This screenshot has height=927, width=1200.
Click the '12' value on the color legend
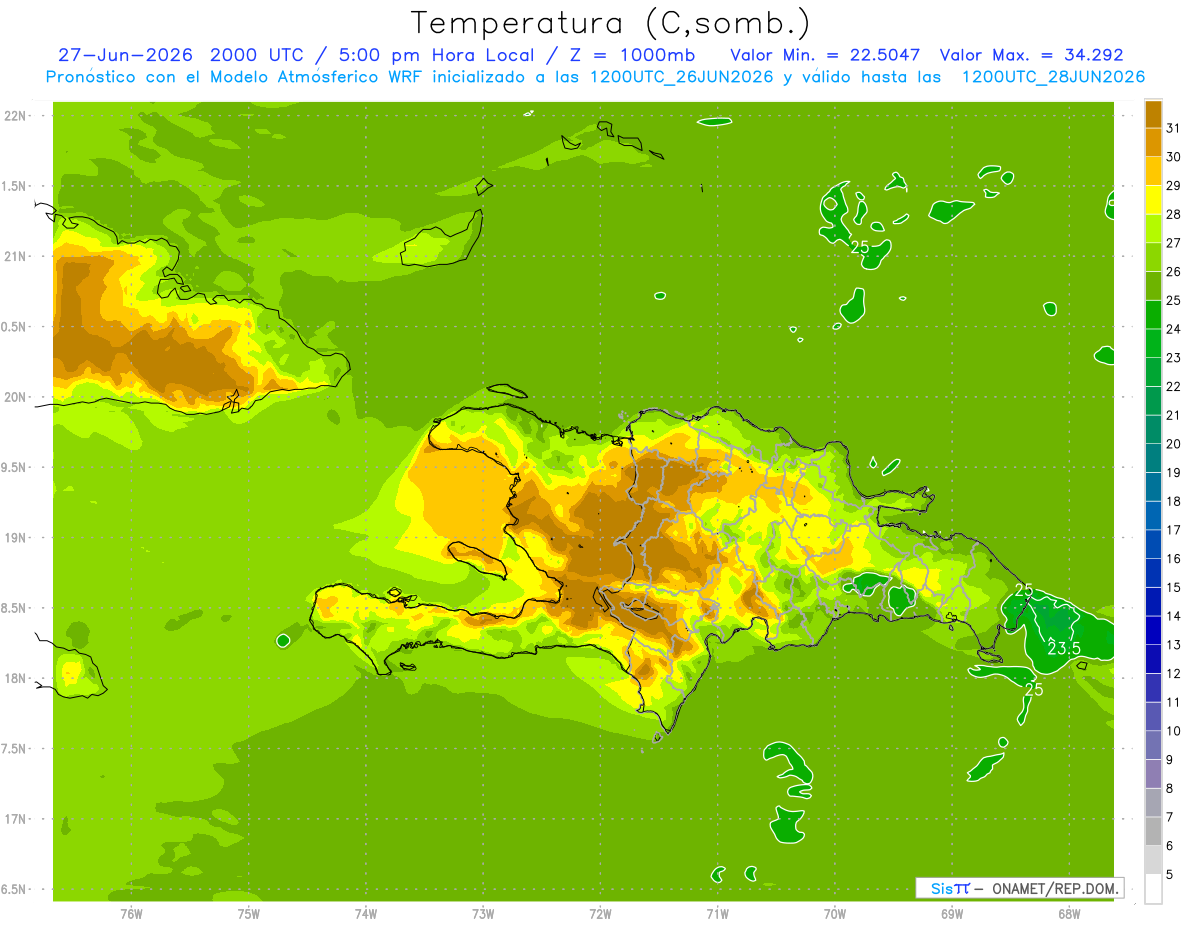point(1173,673)
